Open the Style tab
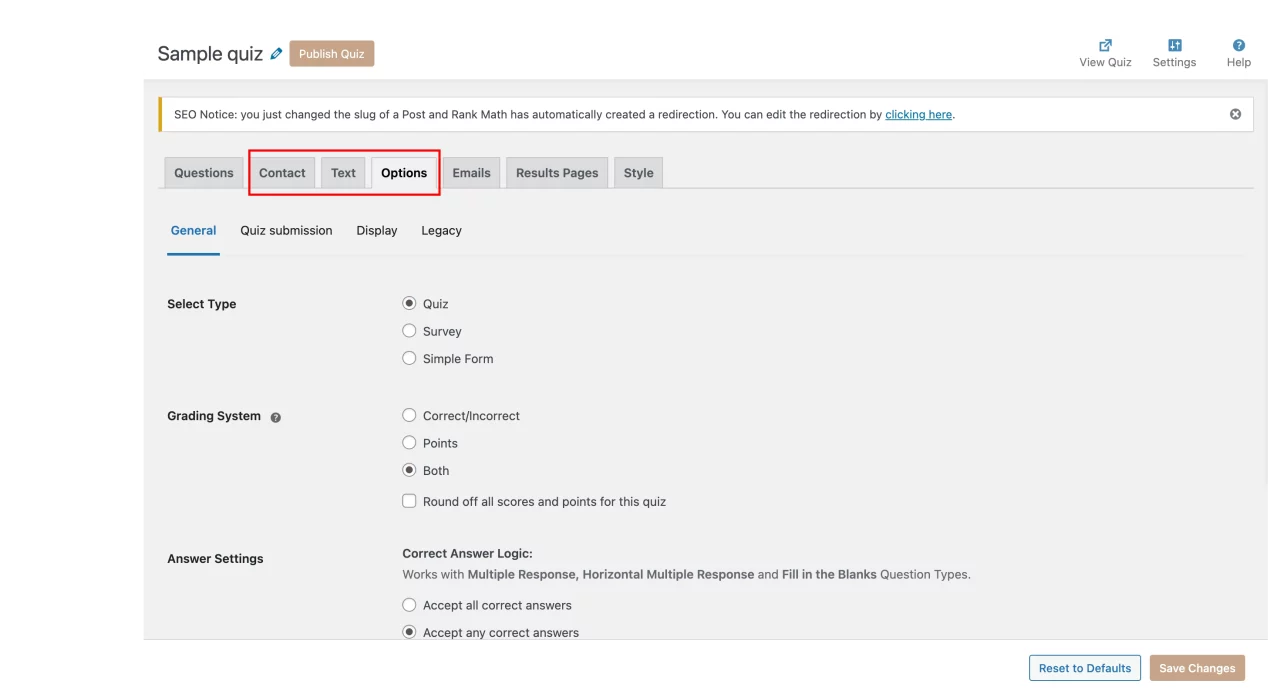The height and width of the screenshot is (694, 1280). pyautogui.click(x=638, y=173)
